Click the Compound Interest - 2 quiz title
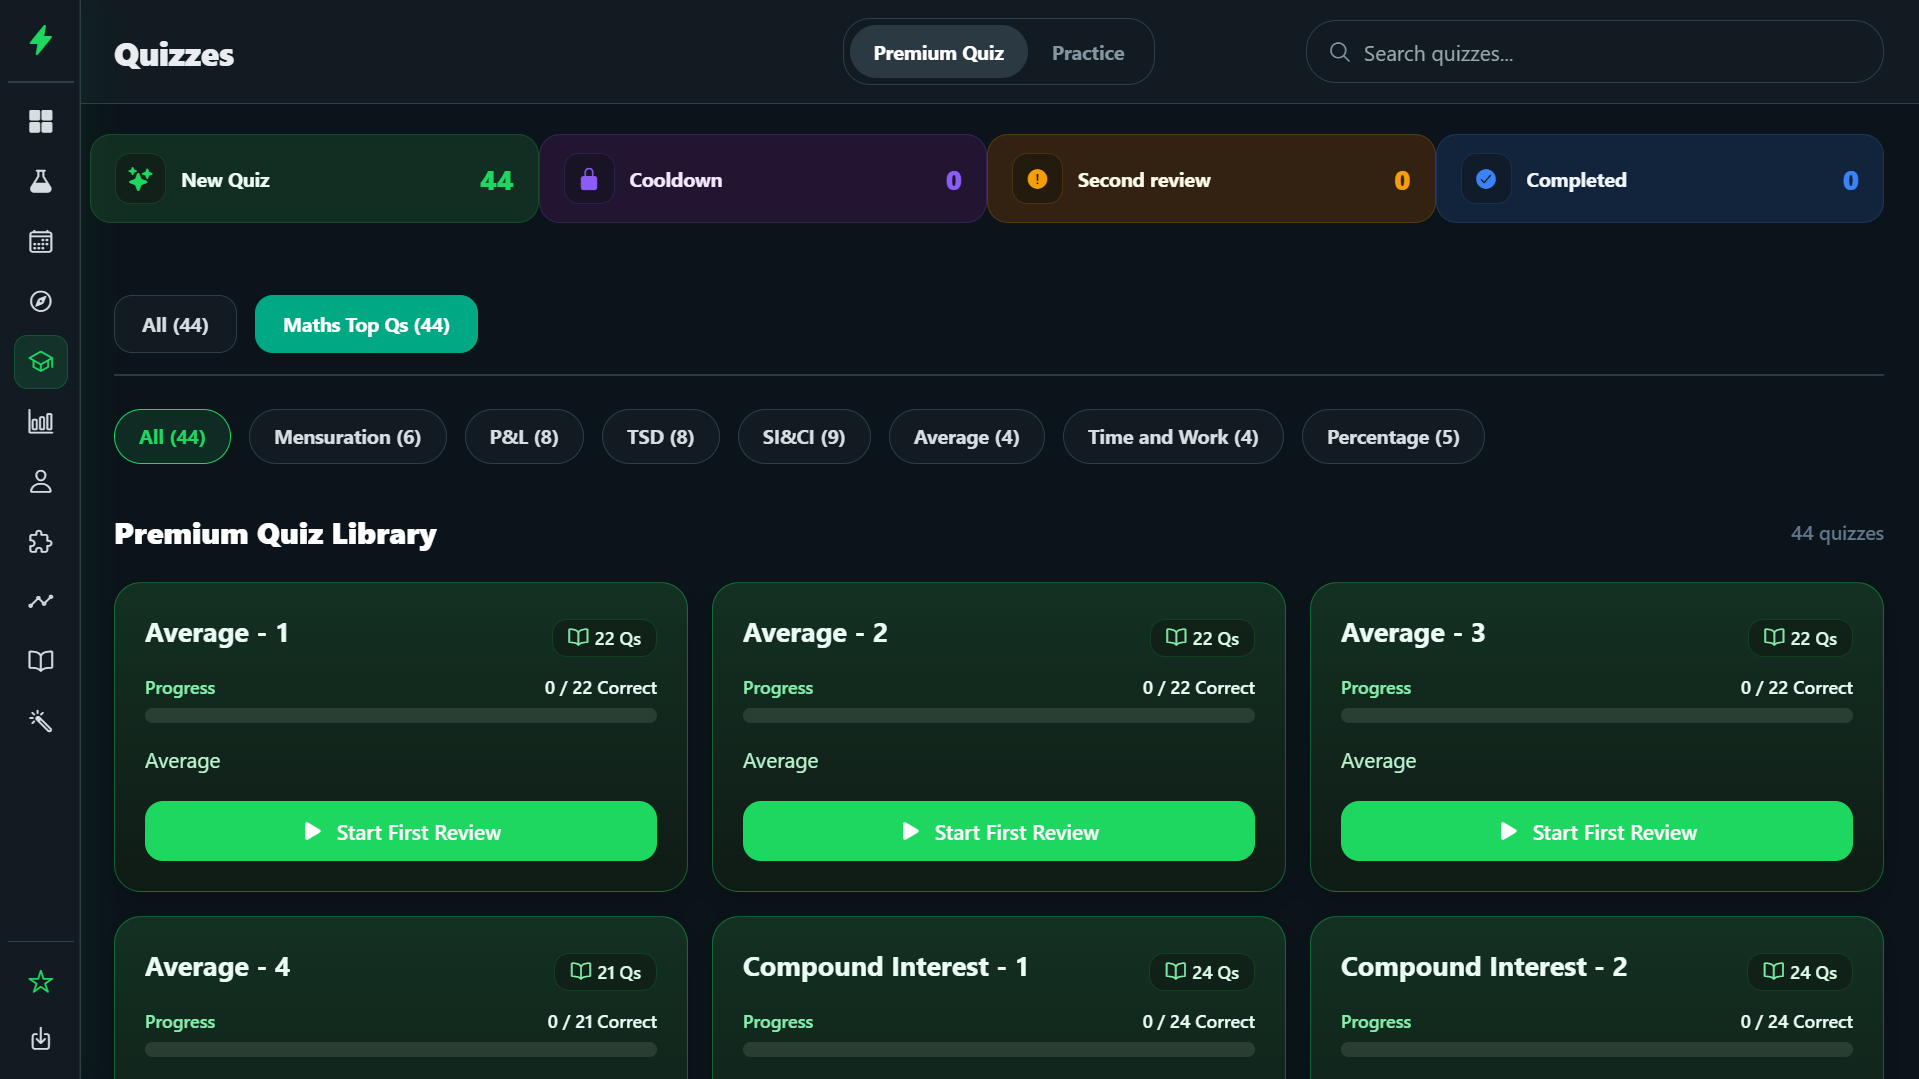 [1484, 967]
